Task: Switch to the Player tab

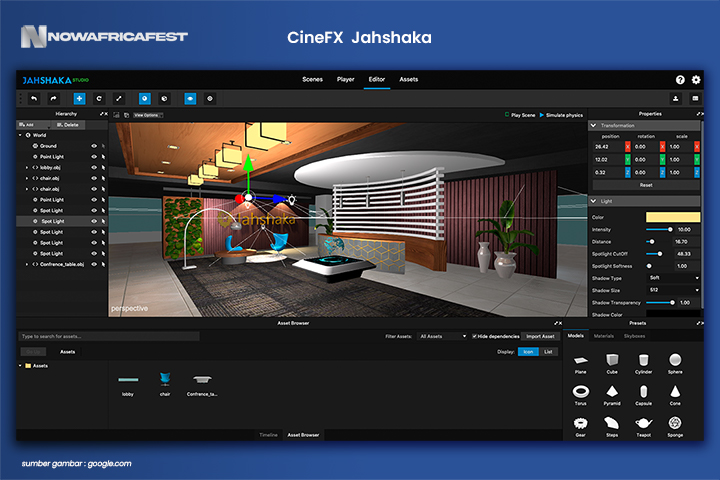Action: [x=346, y=79]
